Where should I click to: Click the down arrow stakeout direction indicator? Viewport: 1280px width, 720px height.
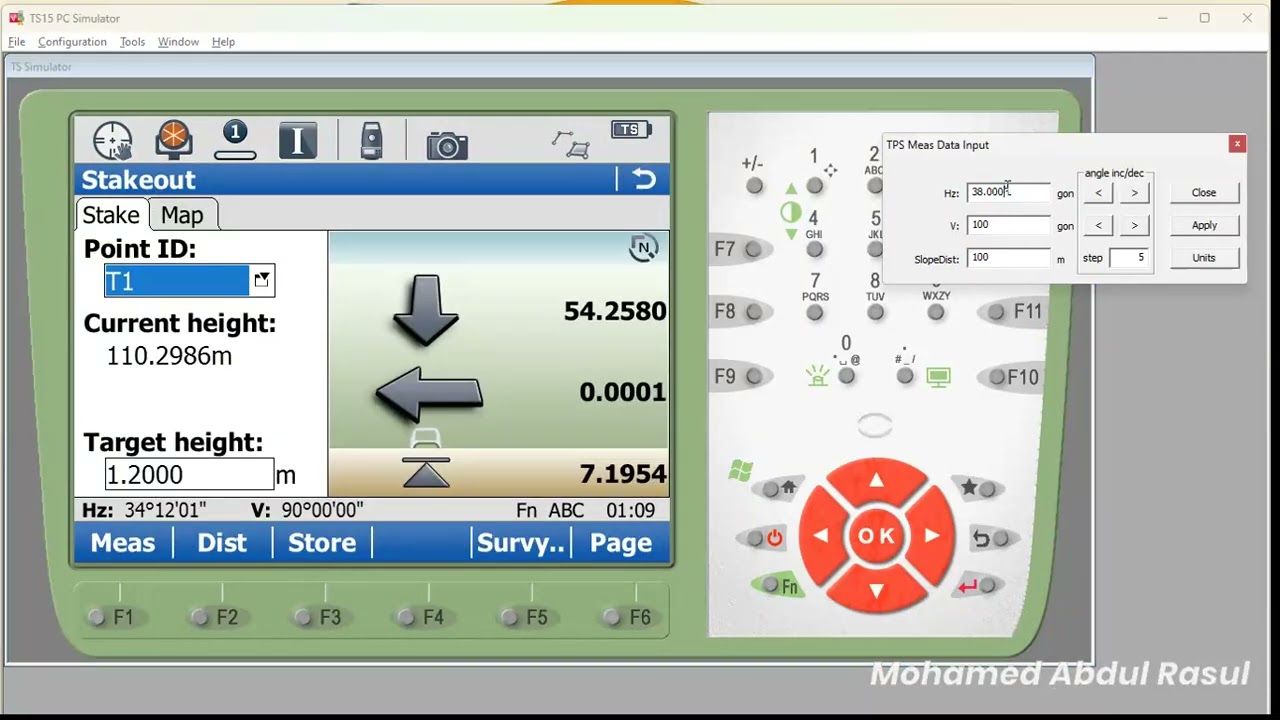pyautogui.click(x=426, y=311)
